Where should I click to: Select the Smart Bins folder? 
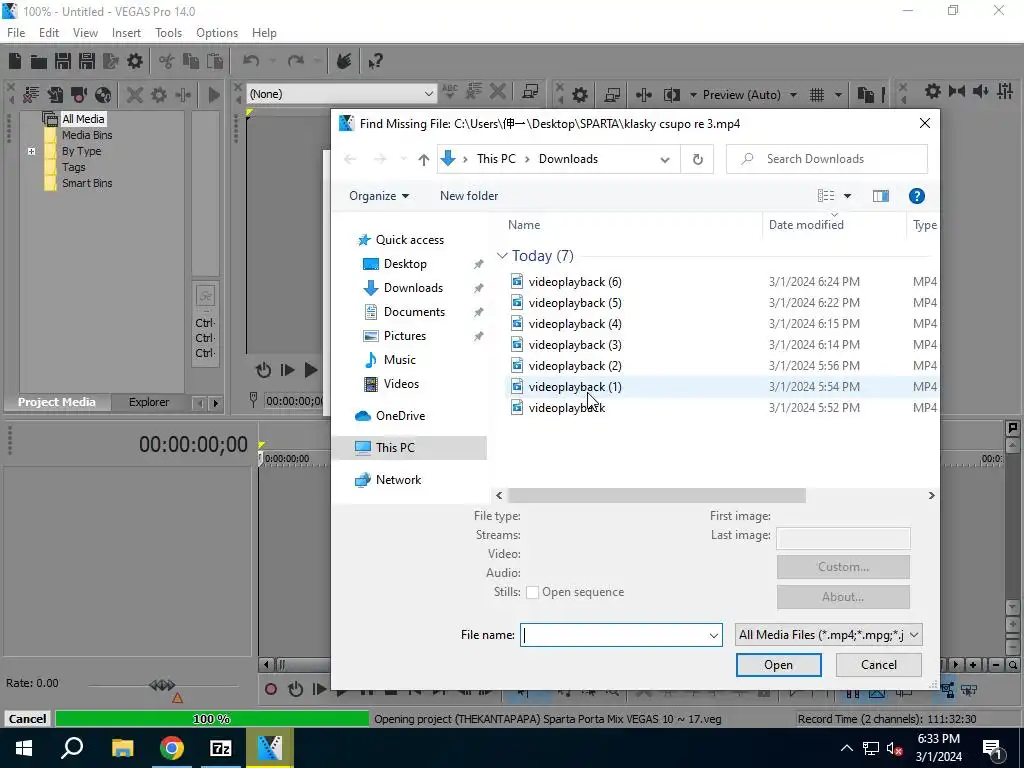click(x=87, y=184)
